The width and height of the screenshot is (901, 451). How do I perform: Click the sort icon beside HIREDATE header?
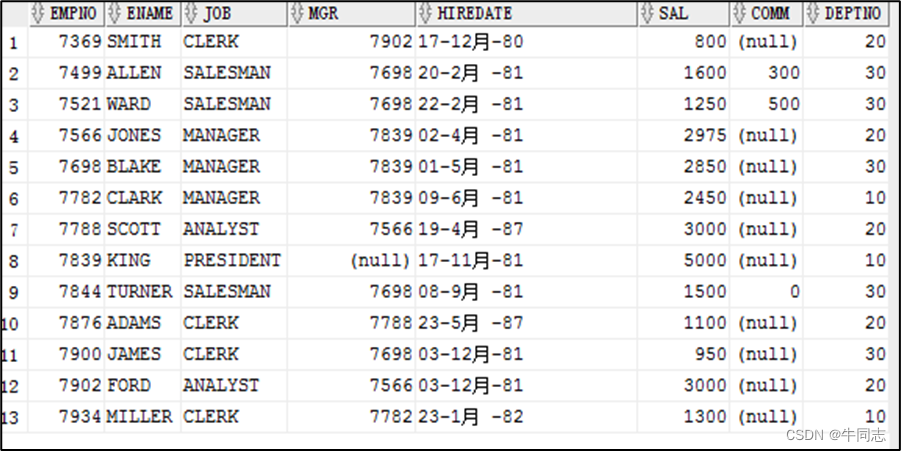pos(426,14)
